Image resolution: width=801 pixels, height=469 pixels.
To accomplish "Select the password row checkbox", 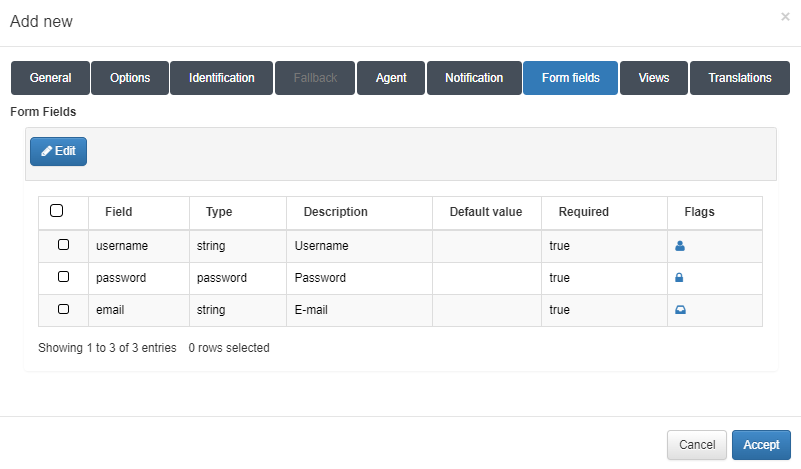I will point(64,277).
